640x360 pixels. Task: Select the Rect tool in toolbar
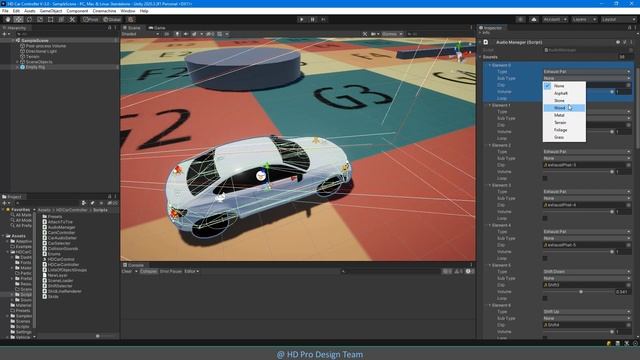click(51, 19)
